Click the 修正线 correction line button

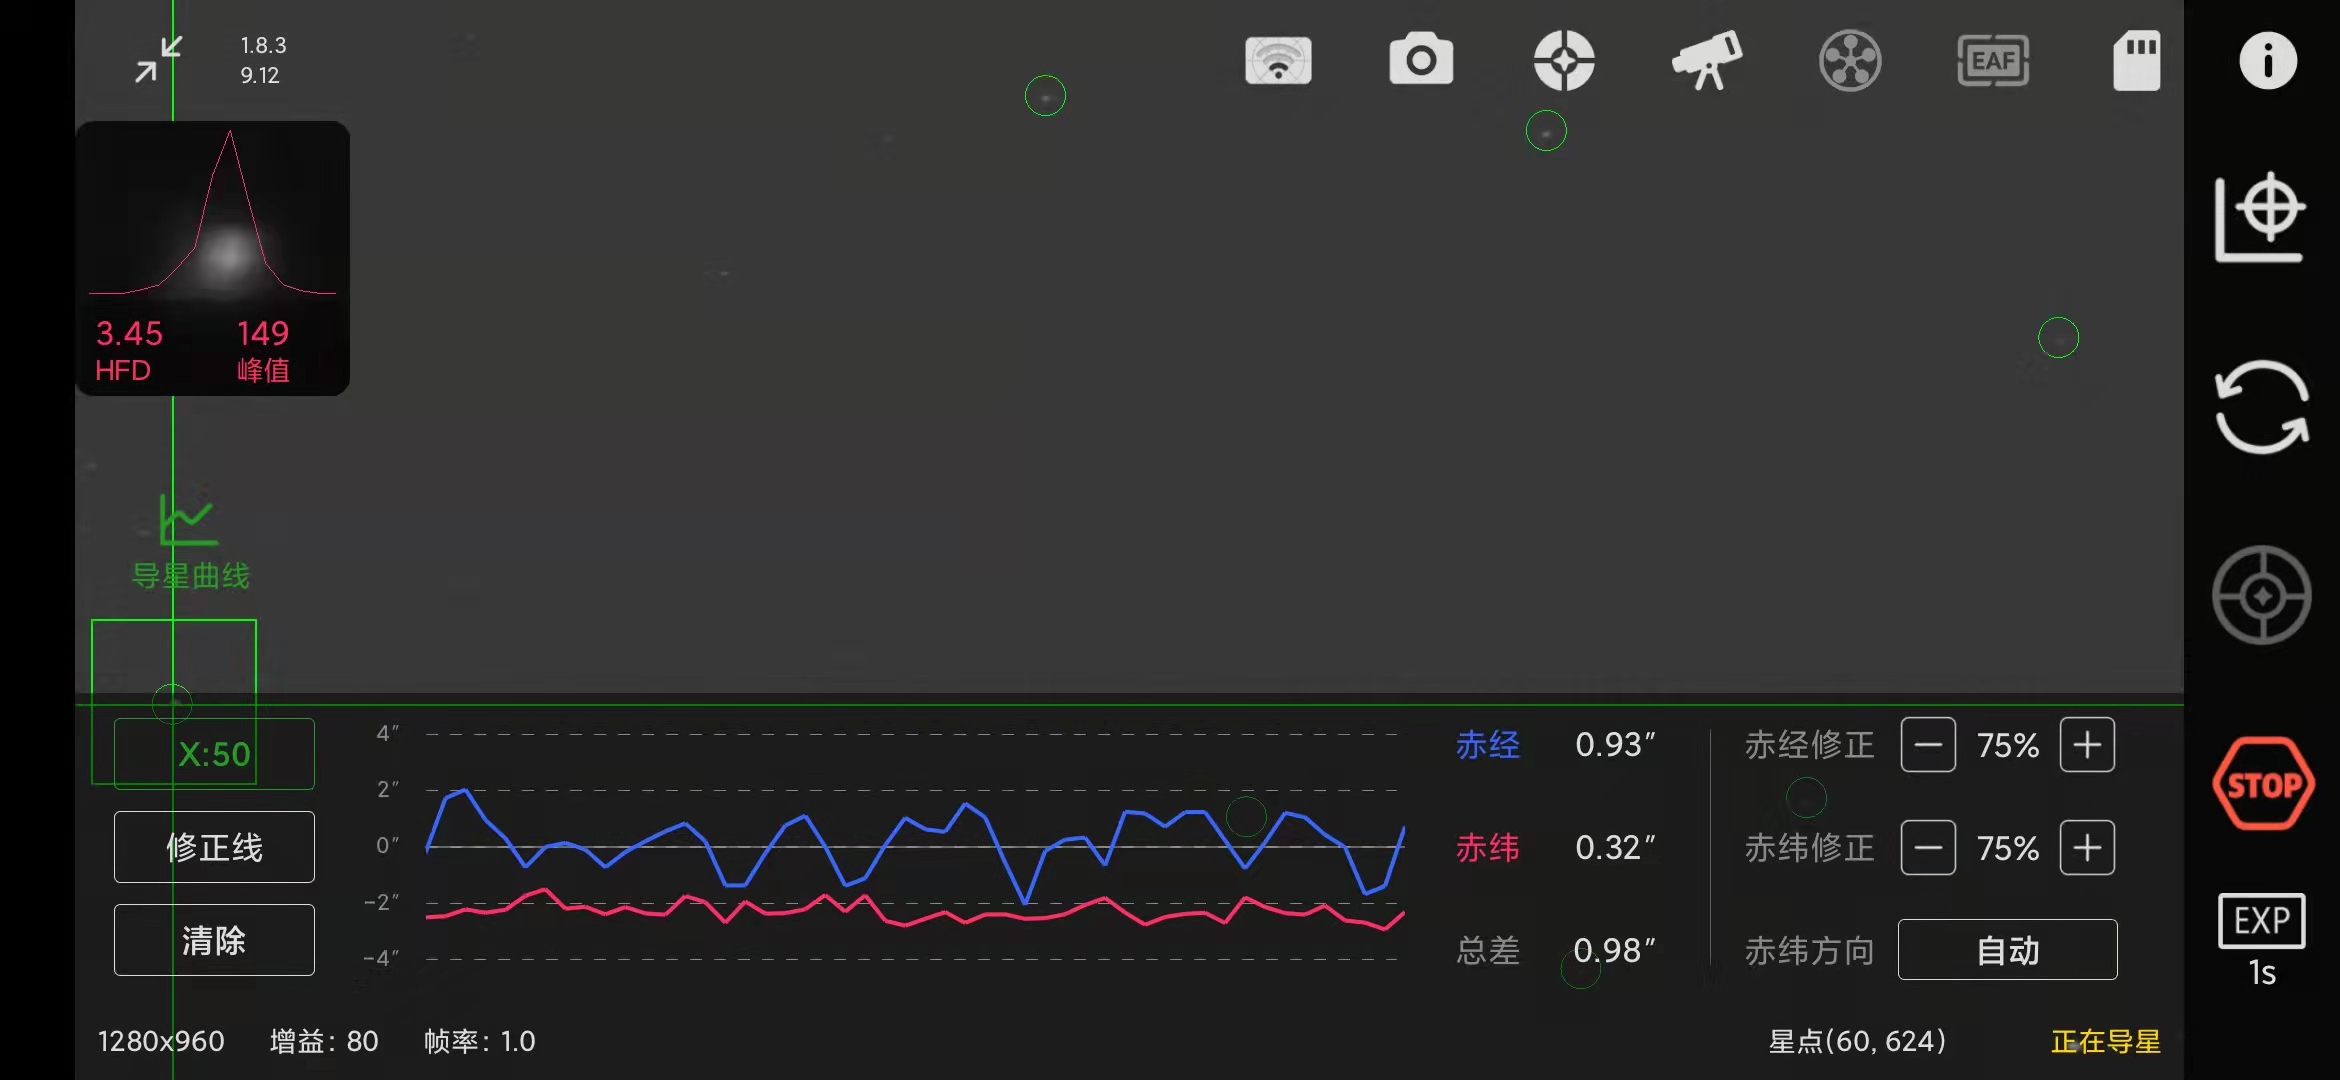click(213, 846)
